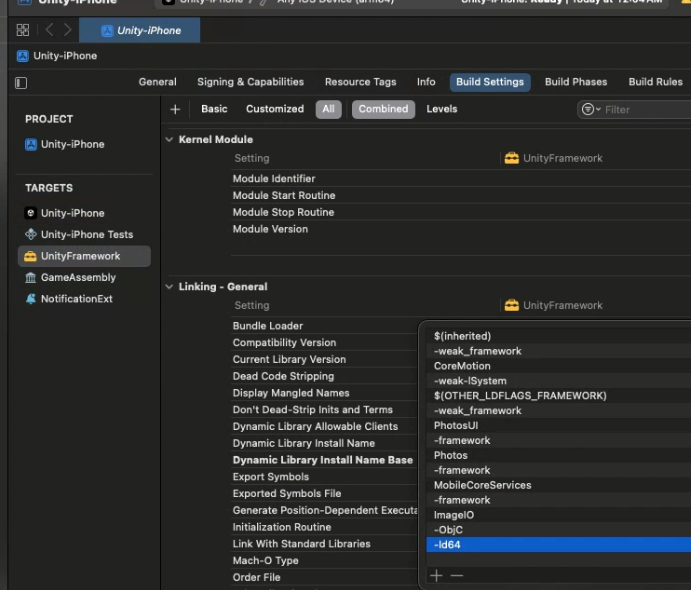
Task: Open the filter options dropdown icon
Action: click(591, 109)
